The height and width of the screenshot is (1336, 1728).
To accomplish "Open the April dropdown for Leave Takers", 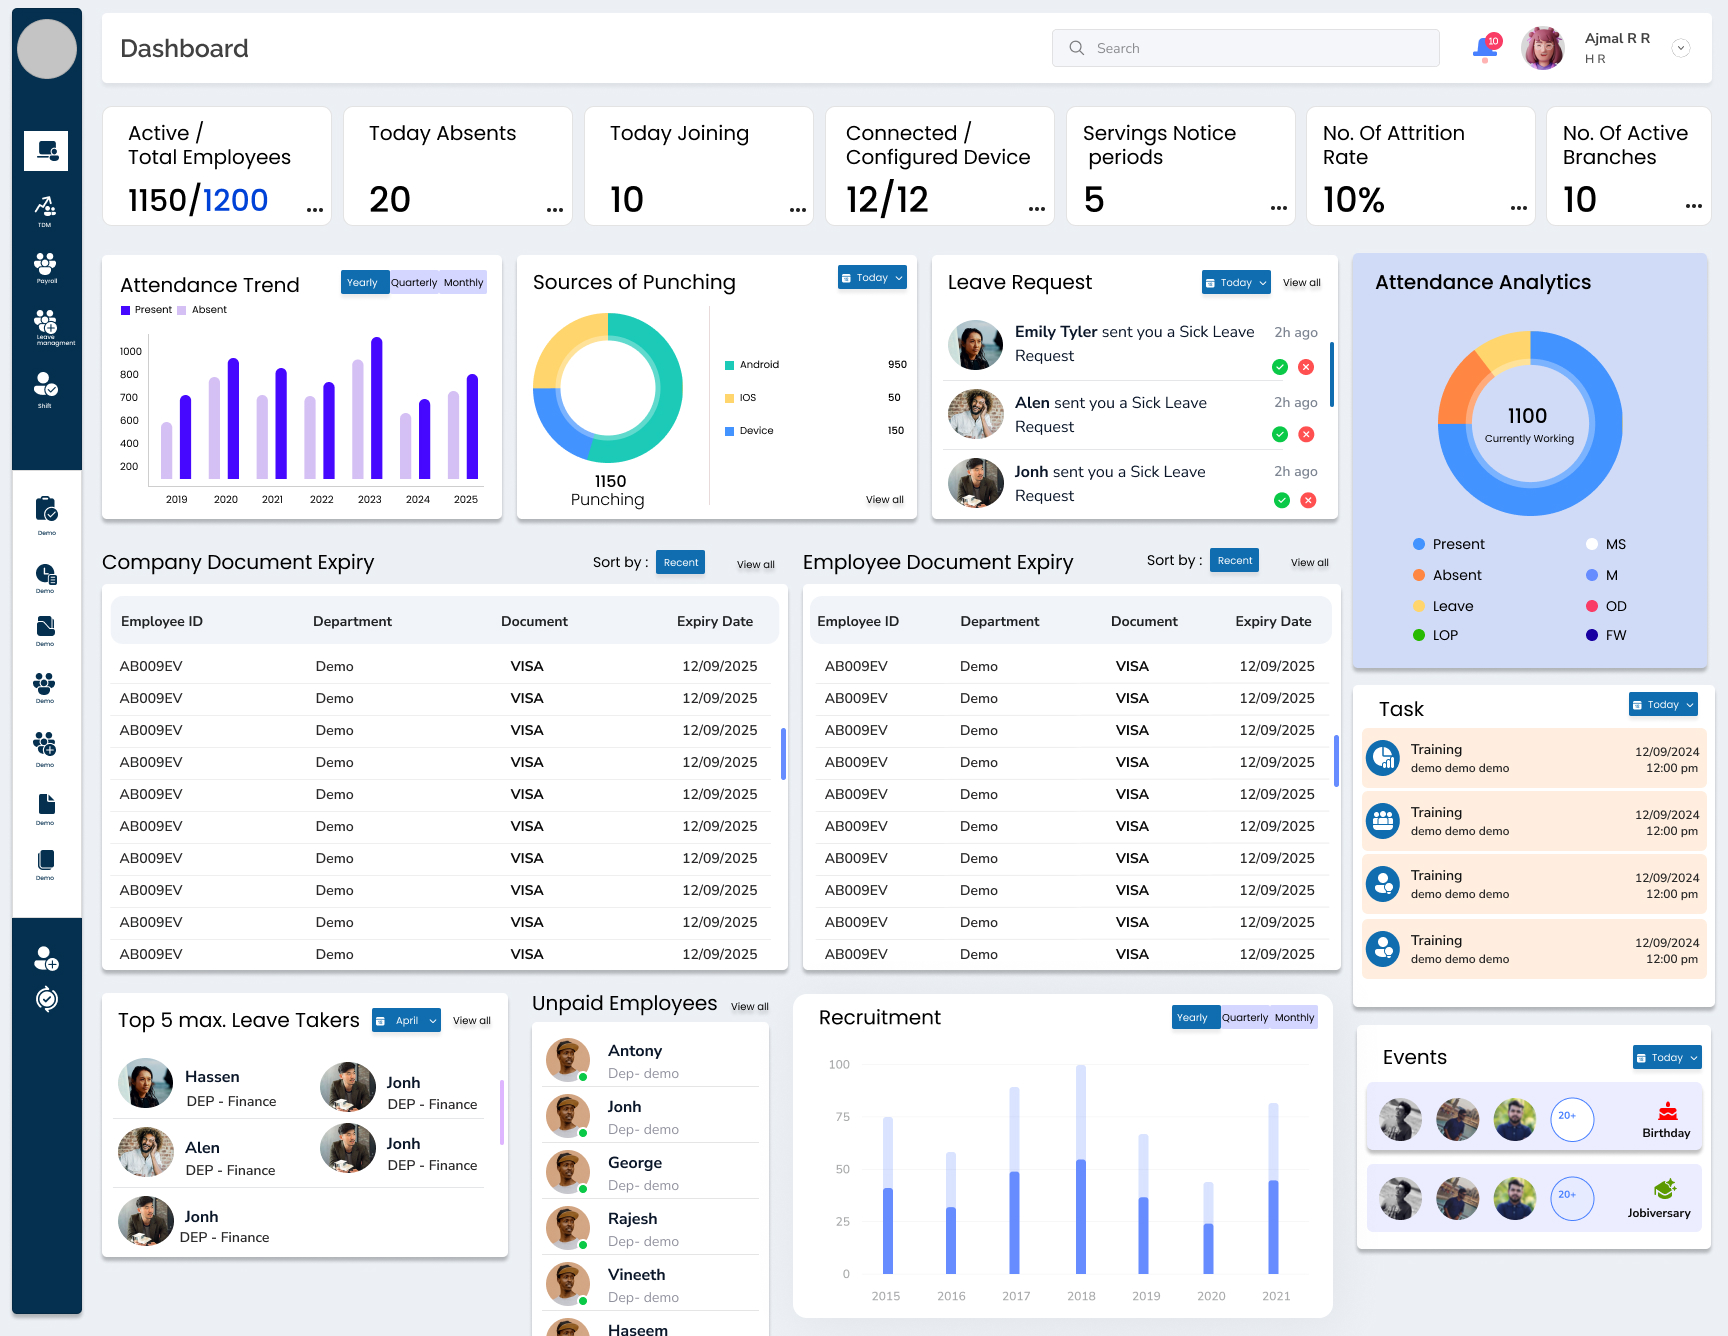I will click(406, 1021).
